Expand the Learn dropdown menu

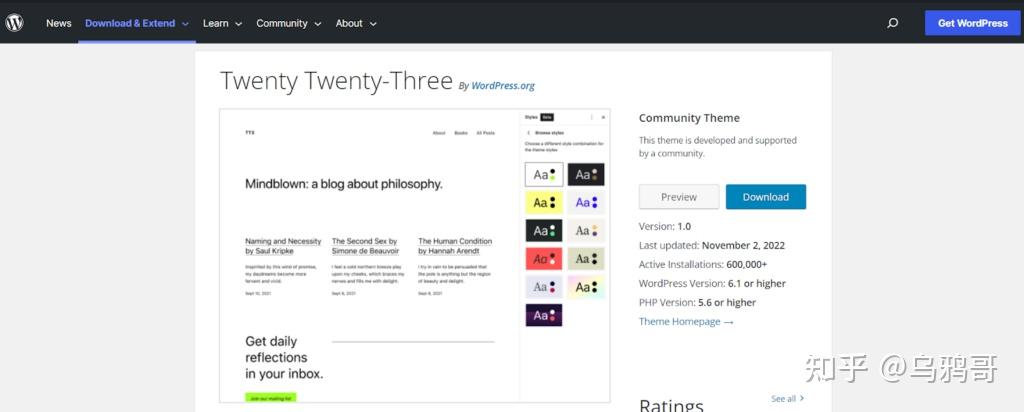[221, 23]
